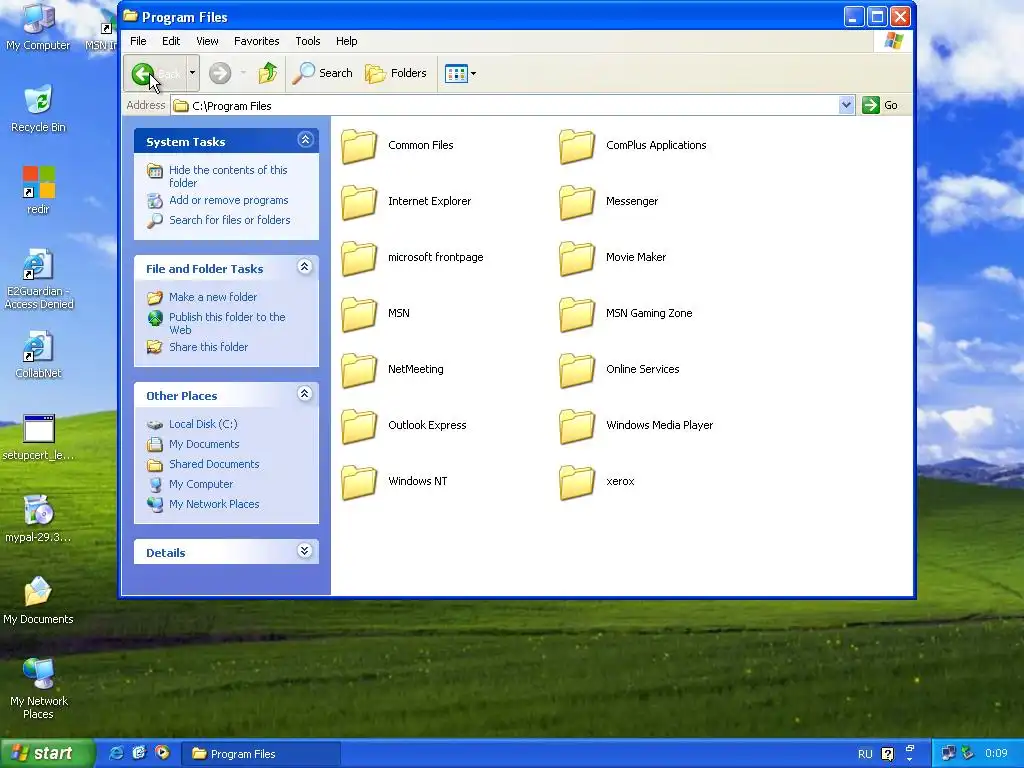Select the CollabNet desktop shortcut

tap(39, 346)
